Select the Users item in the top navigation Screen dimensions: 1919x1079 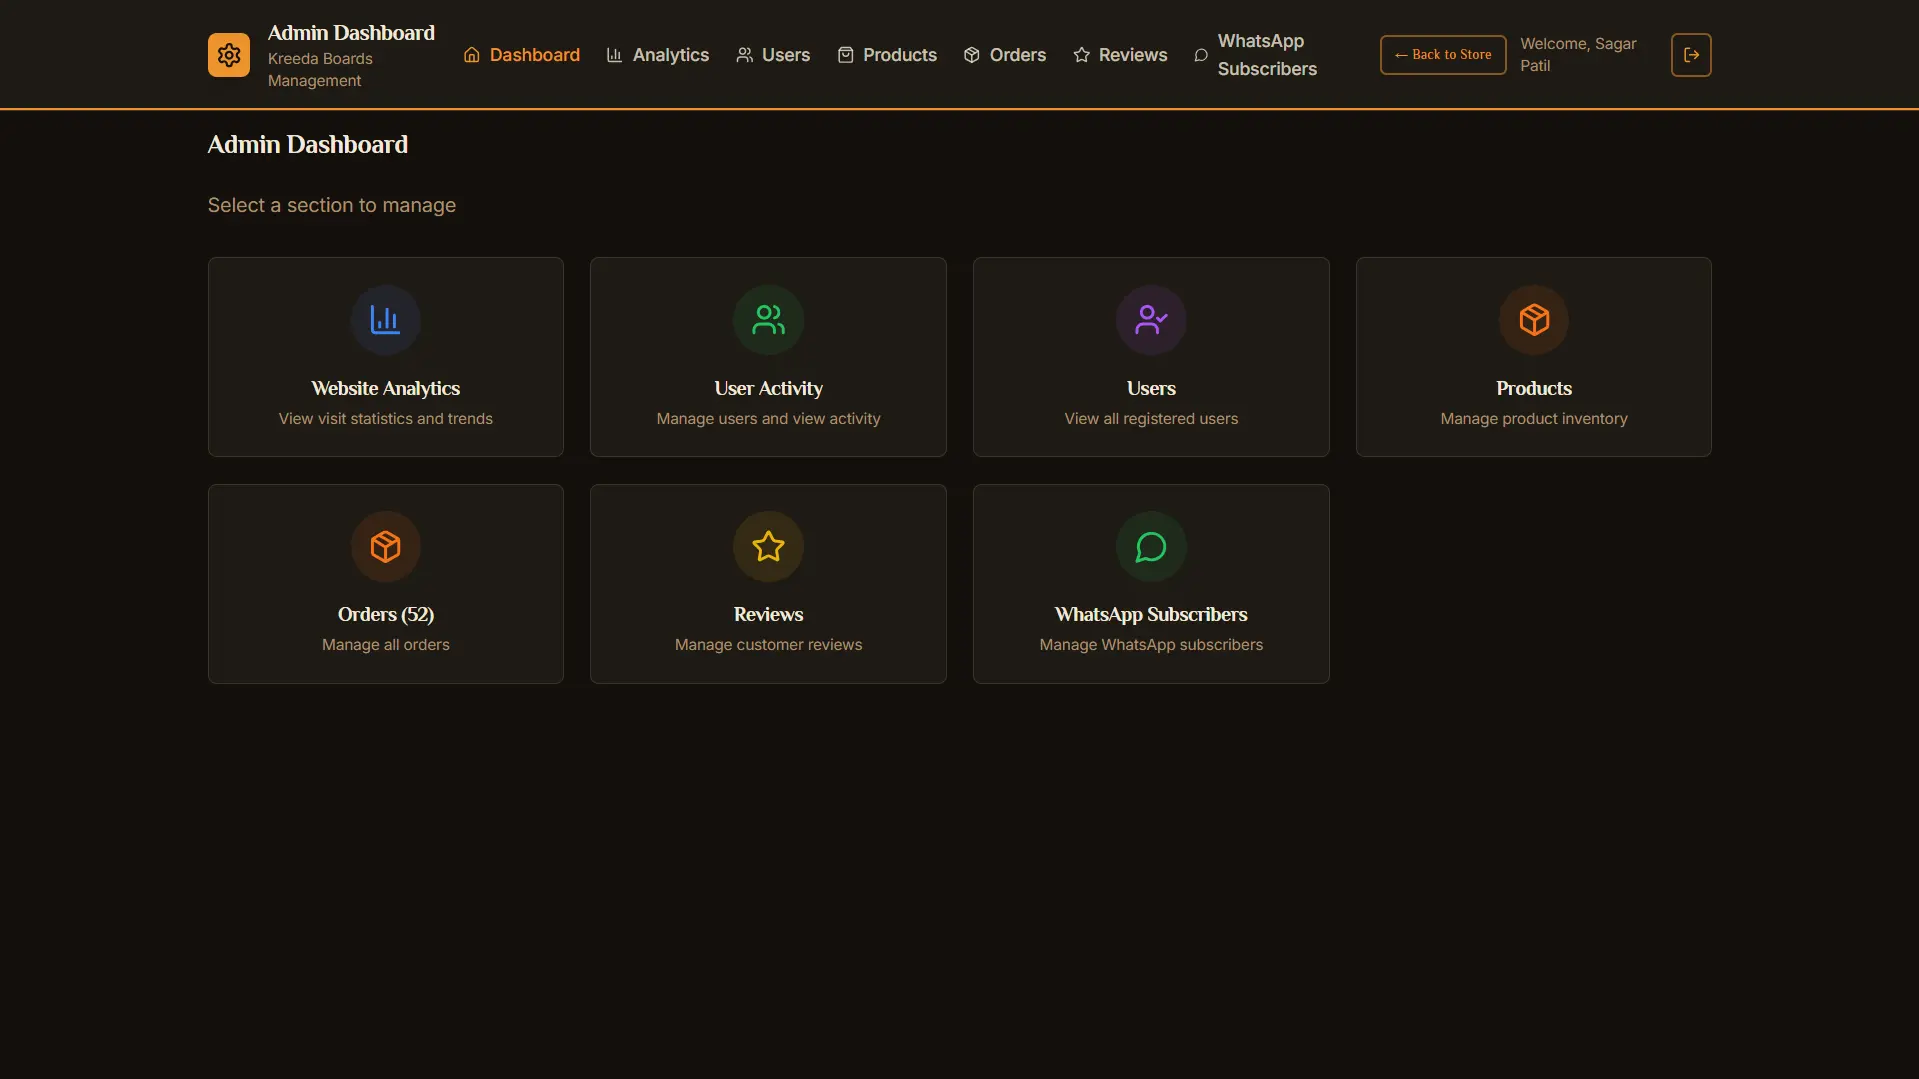tap(785, 55)
